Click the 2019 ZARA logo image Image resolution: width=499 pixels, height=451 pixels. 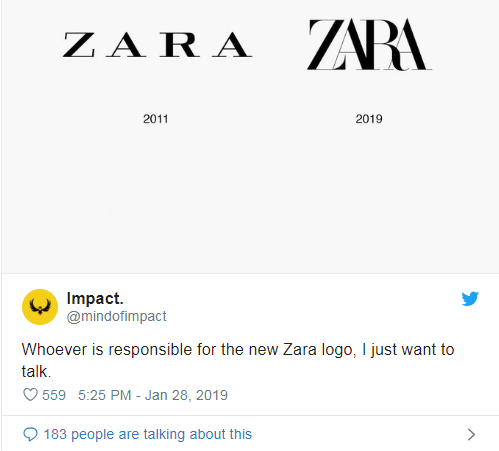369,44
